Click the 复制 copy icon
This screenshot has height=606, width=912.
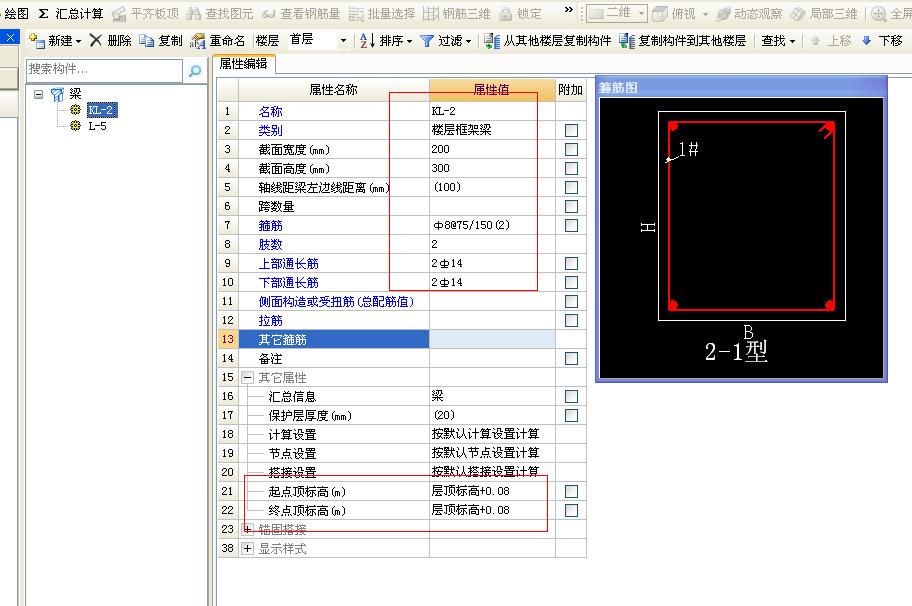point(147,41)
